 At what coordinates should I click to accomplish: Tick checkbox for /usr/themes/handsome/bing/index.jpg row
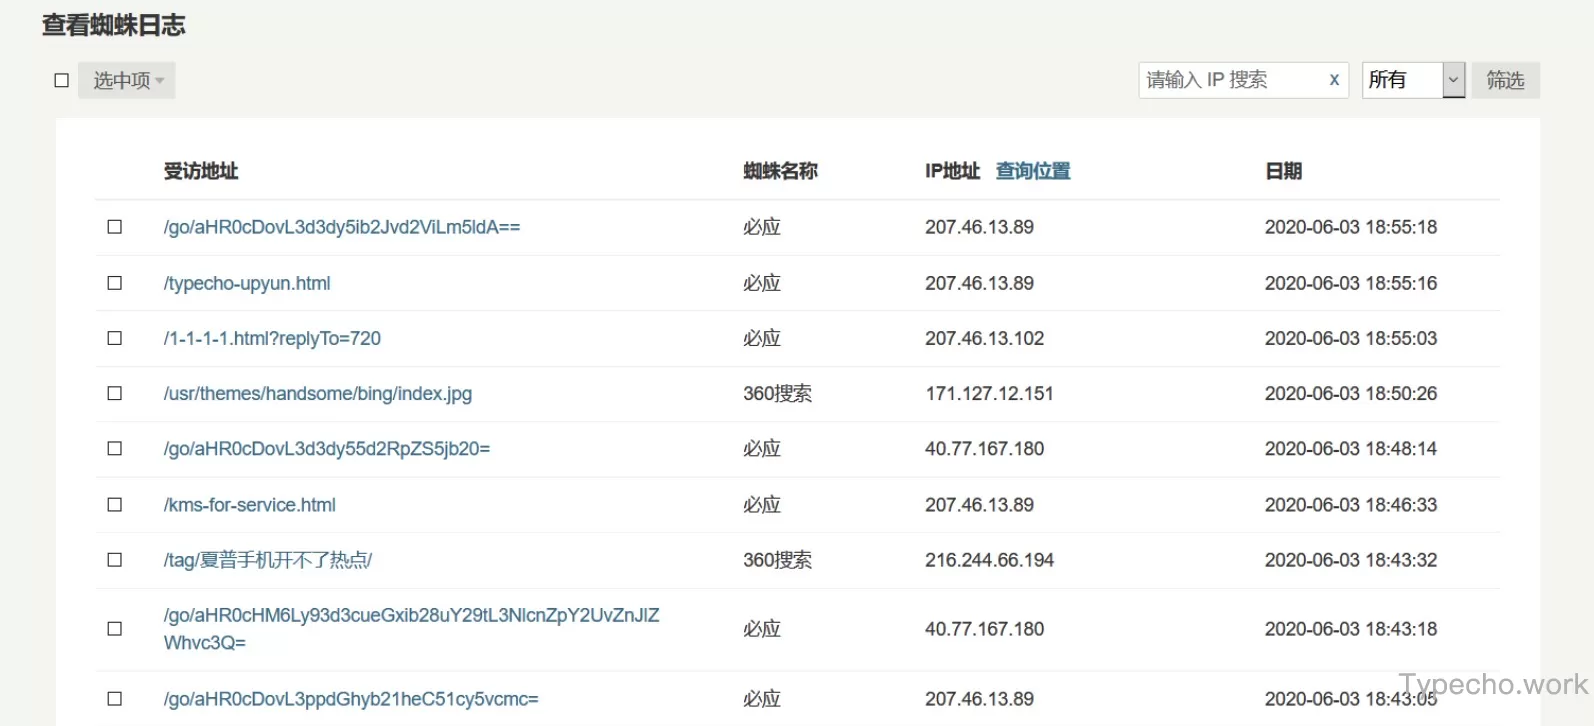(x=115, y=393)
